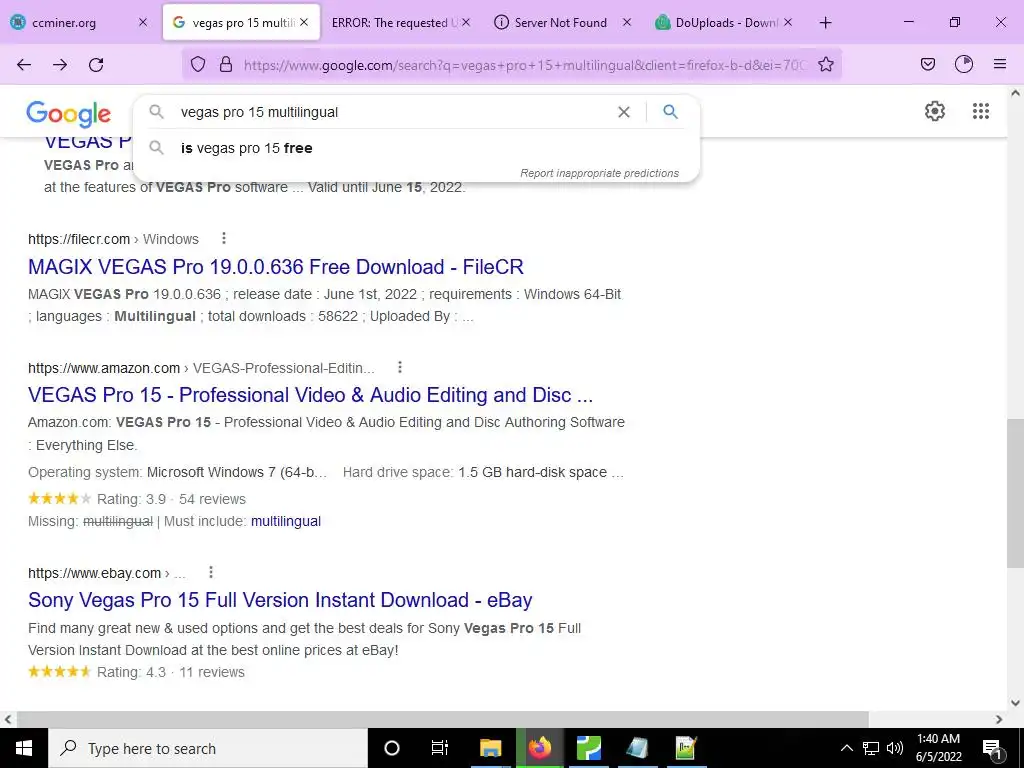The height and width of the screenshot is (768, 1024).
Task: Open Task View on taskbar
Action: 440,748
